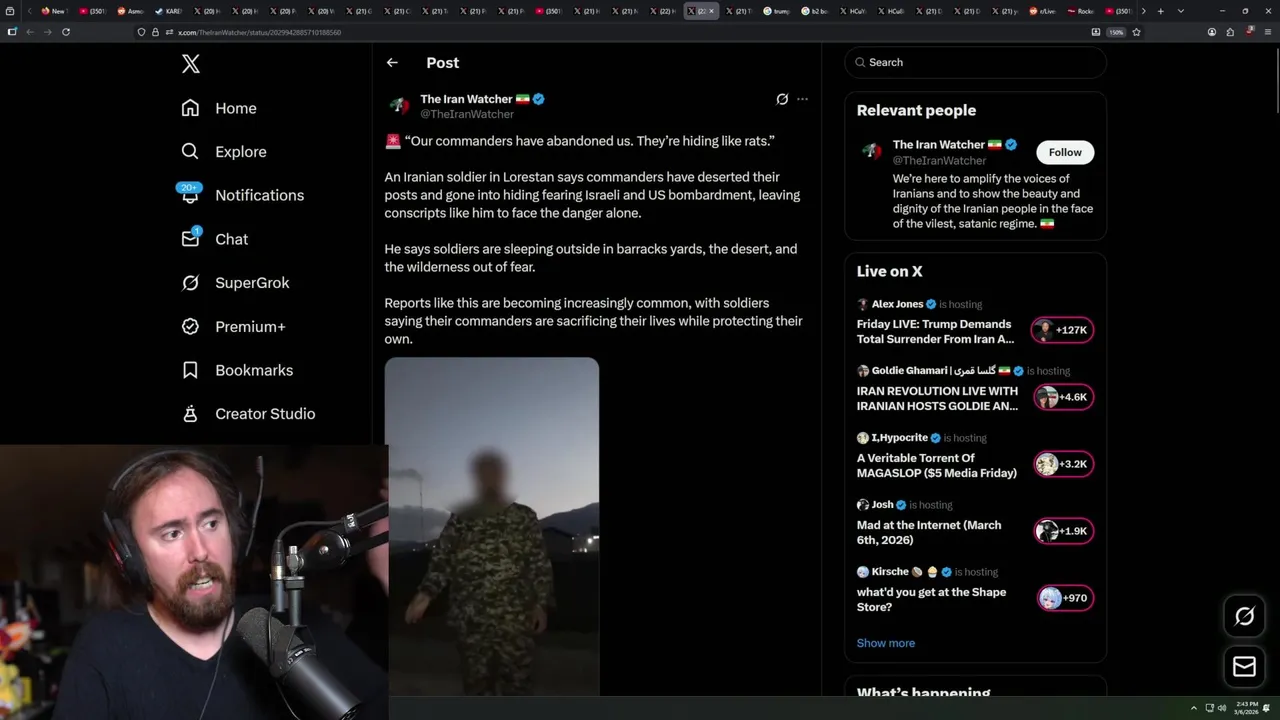This screenshot has height=720, width=1280.
Task: Open volume control in system tray
Action: [1222, 708]
